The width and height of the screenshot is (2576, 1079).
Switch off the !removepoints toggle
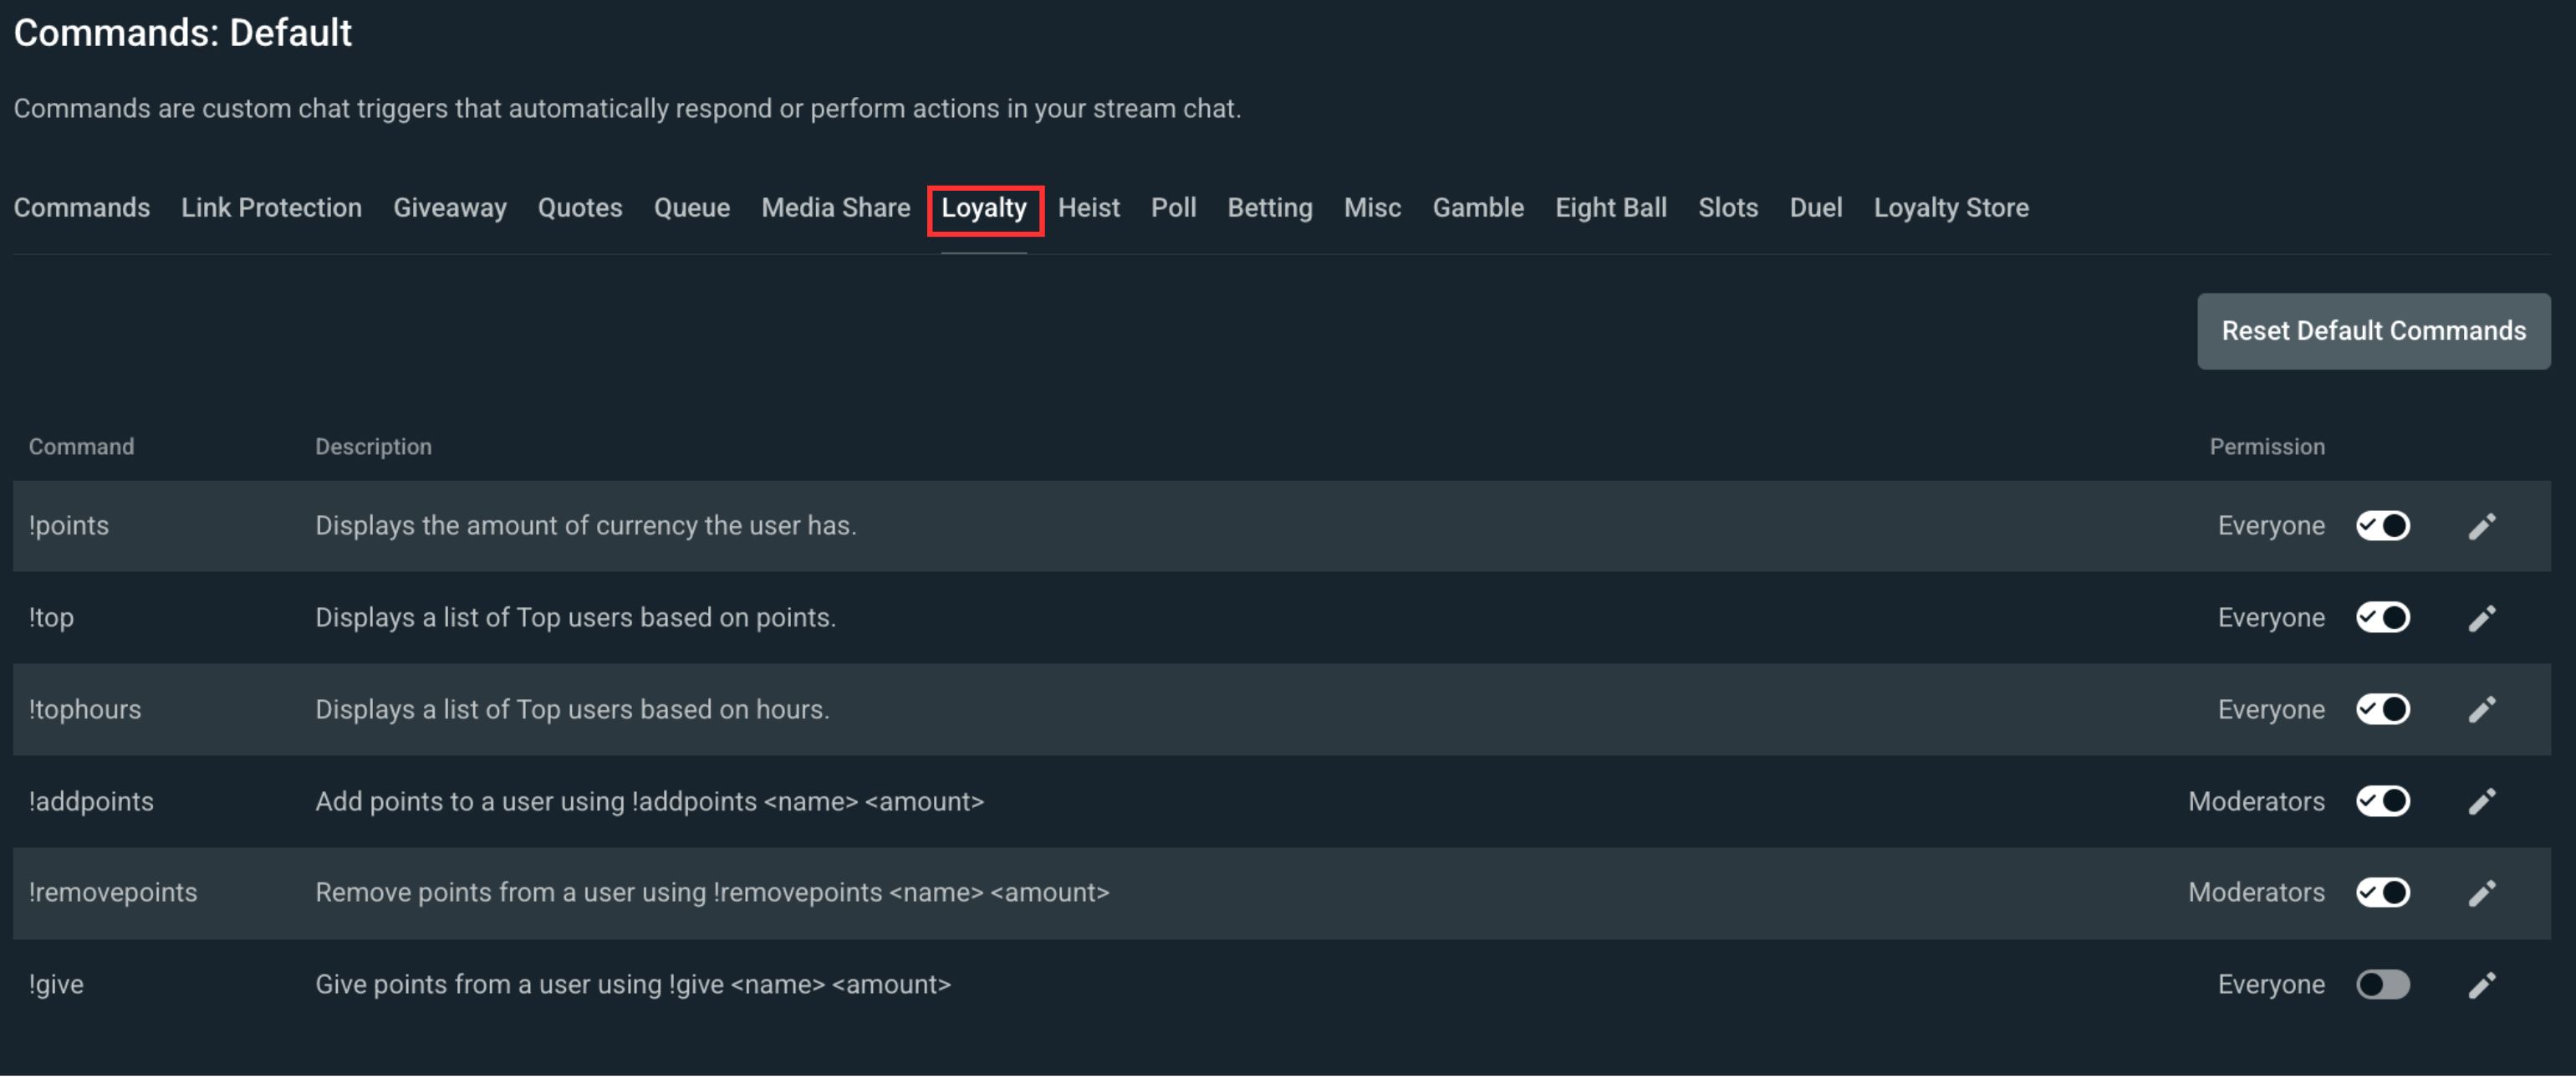[2383, 893]
